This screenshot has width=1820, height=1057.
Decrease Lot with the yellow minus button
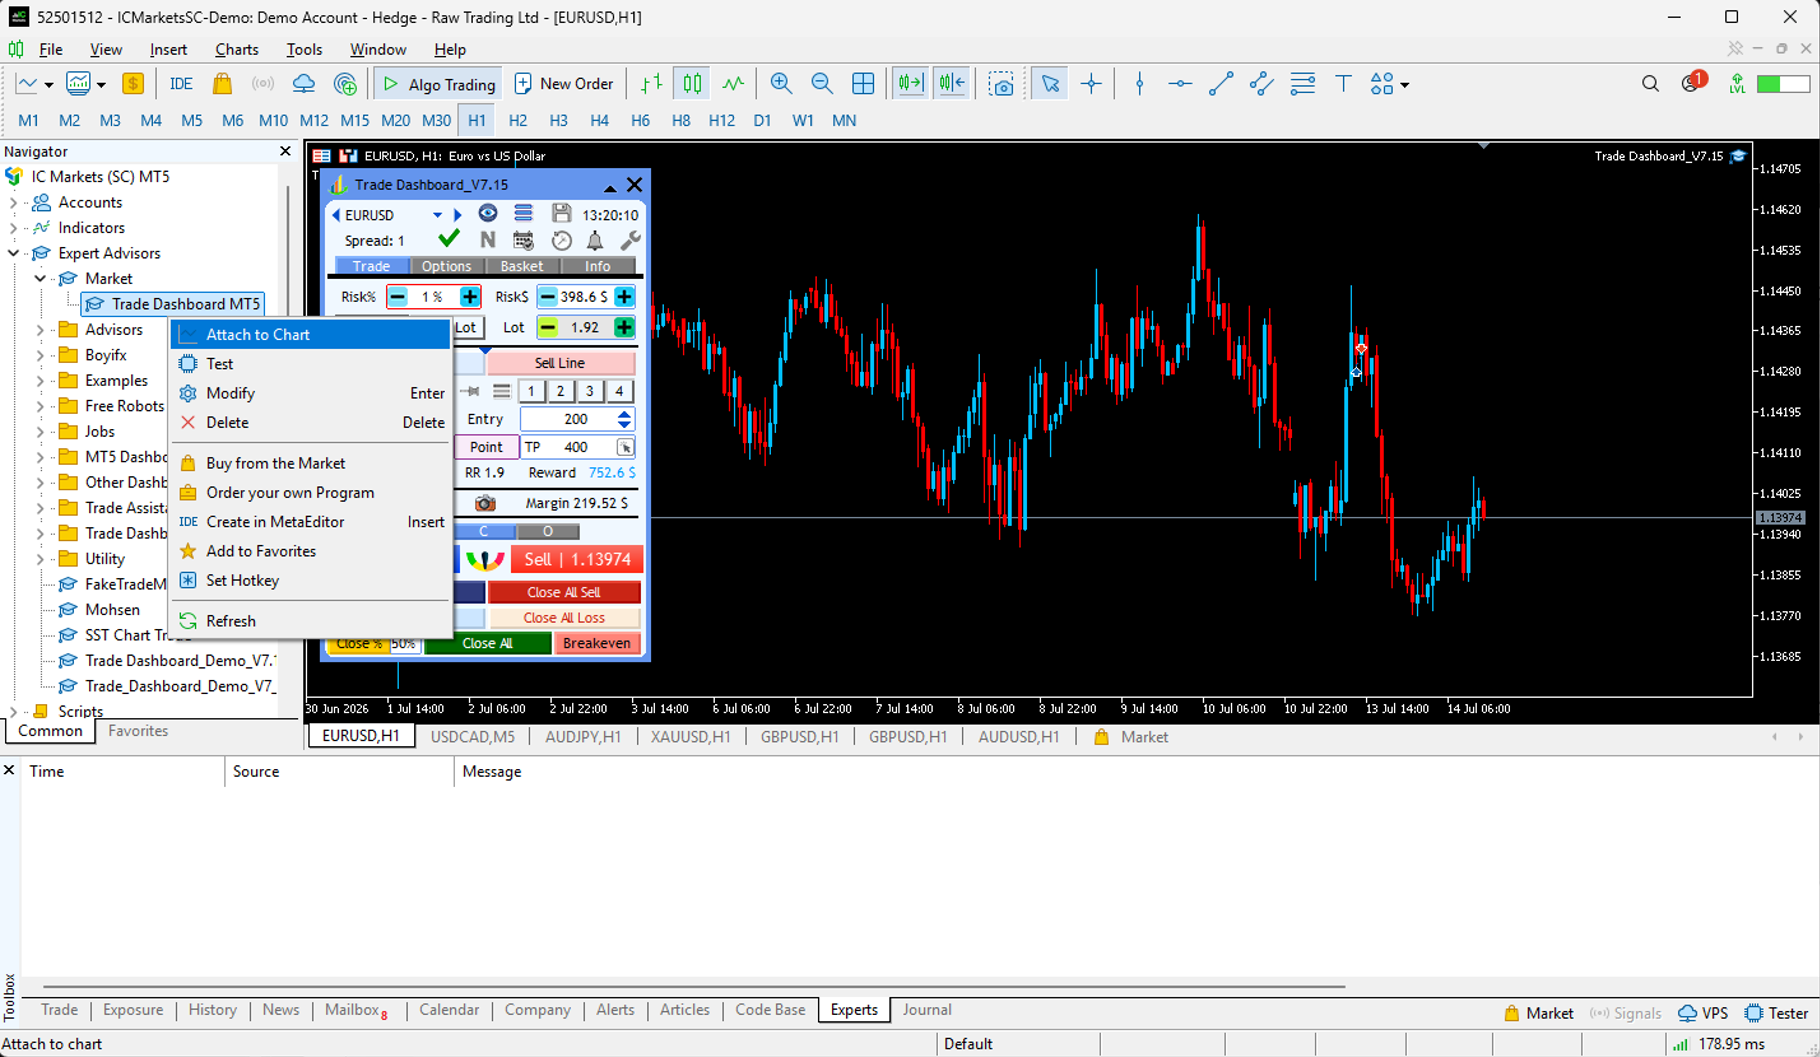[x=548, y=327]
